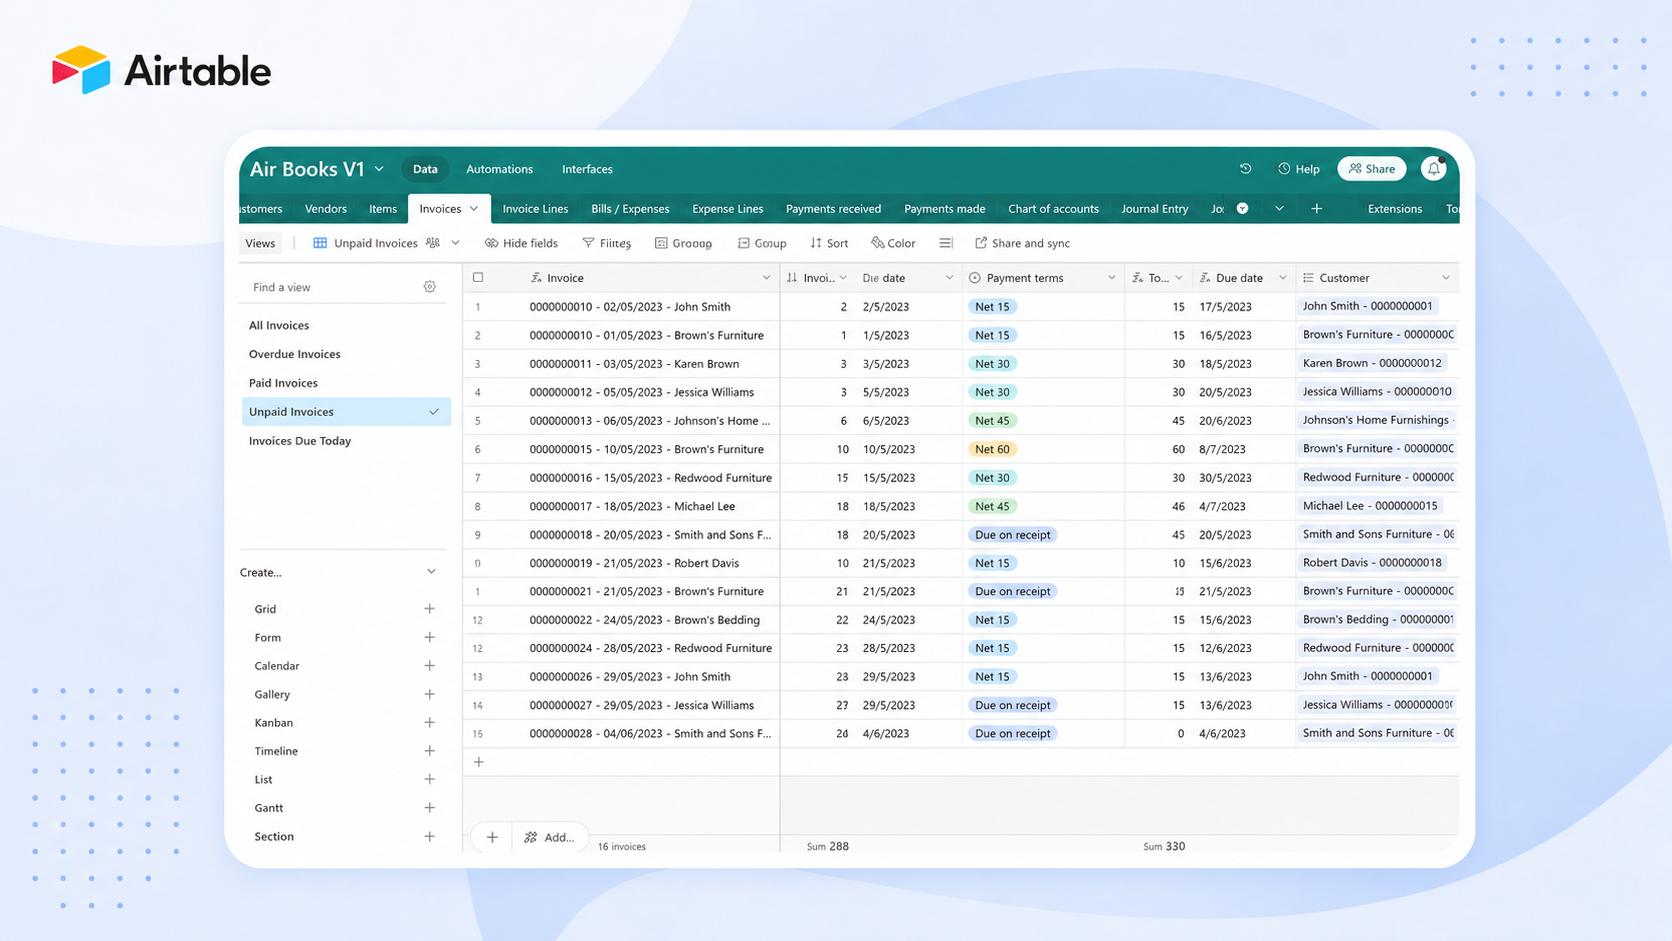Add a new table with plus icon
This screenshot has height=941, width=1672.
(1317, 209)
